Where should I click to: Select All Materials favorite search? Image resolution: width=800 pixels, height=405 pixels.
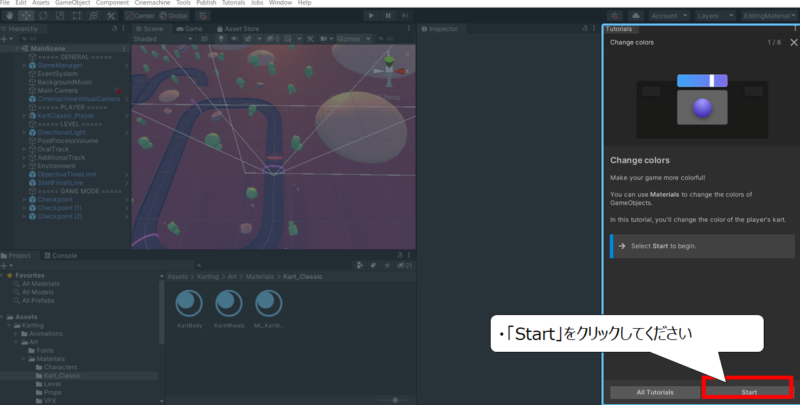pyautogui.click(x=40, y=284)
